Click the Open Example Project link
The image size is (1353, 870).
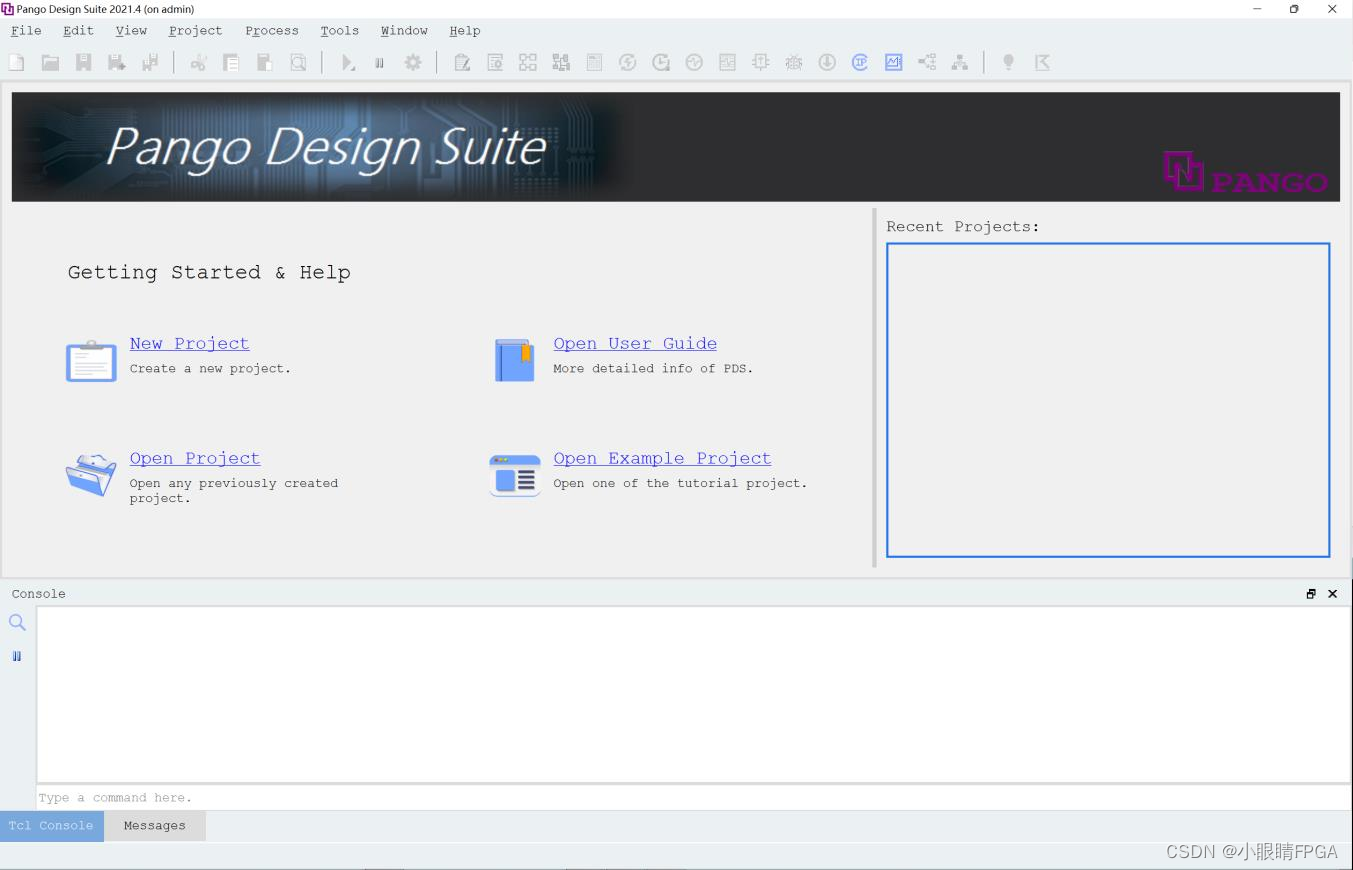(662, 458)
